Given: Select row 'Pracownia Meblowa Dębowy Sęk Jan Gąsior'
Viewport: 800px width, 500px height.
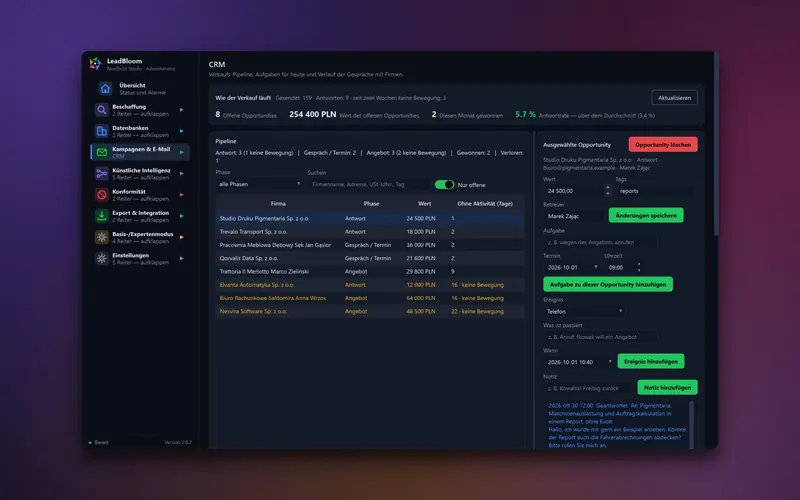Looking at the screenshot, I should click(x=370, y=245).
